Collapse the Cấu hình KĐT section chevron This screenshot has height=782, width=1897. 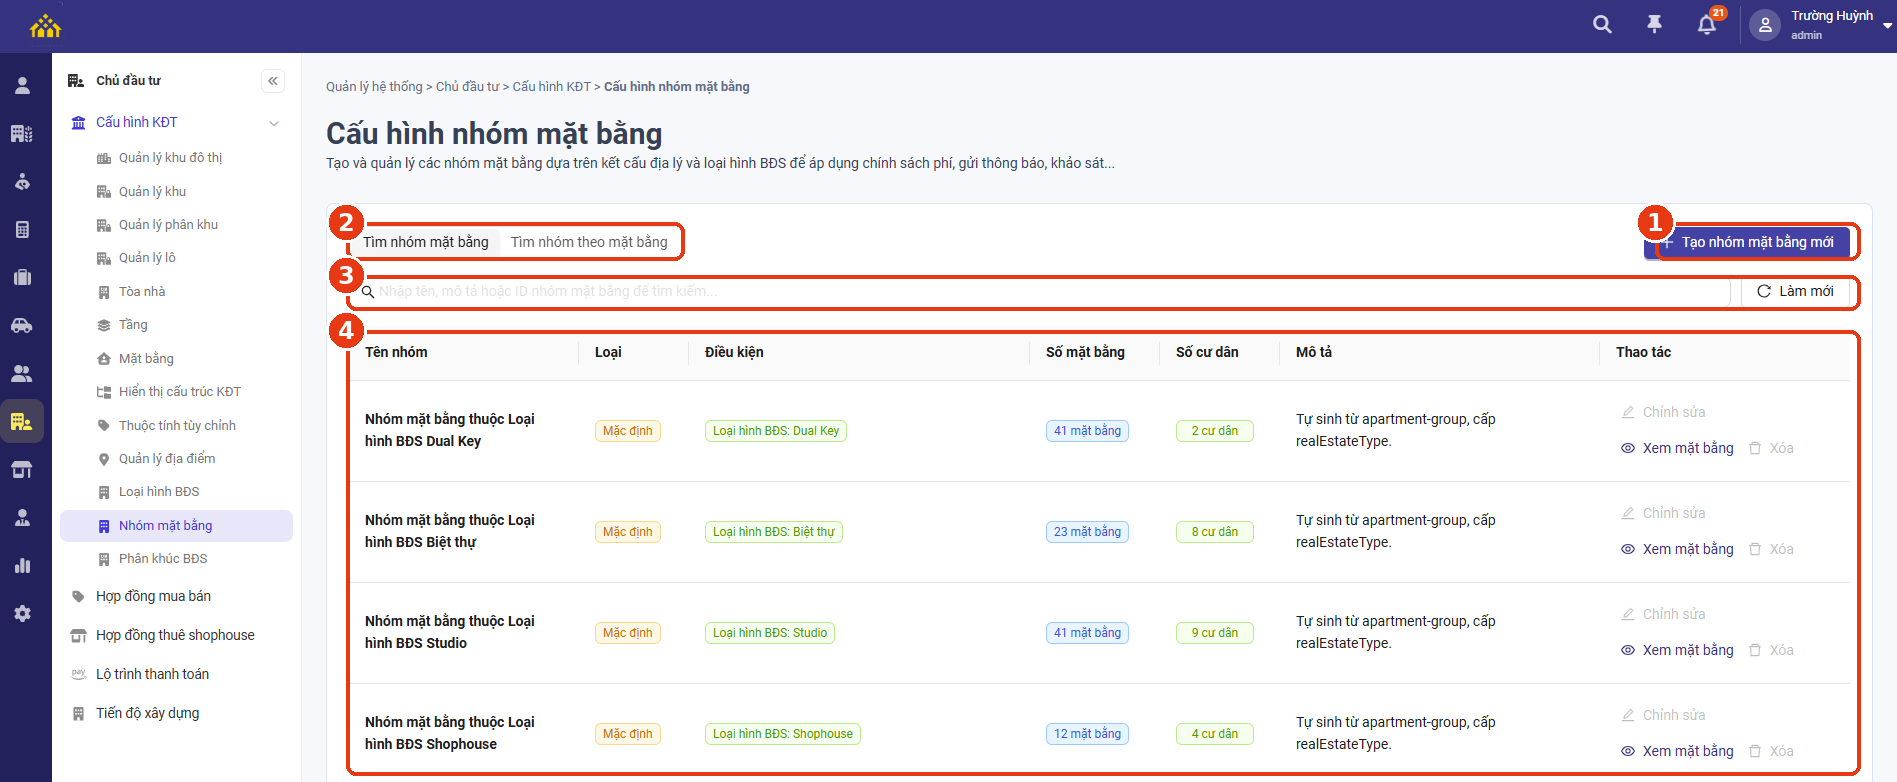(274, 123)
